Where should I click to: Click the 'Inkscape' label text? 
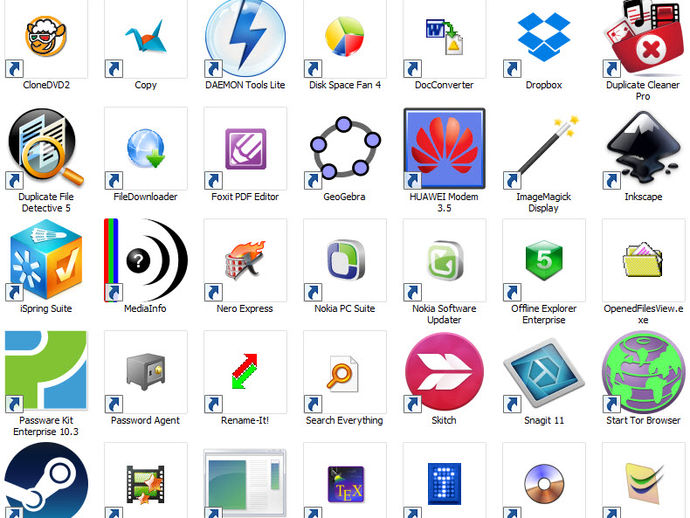coord(643,197)
